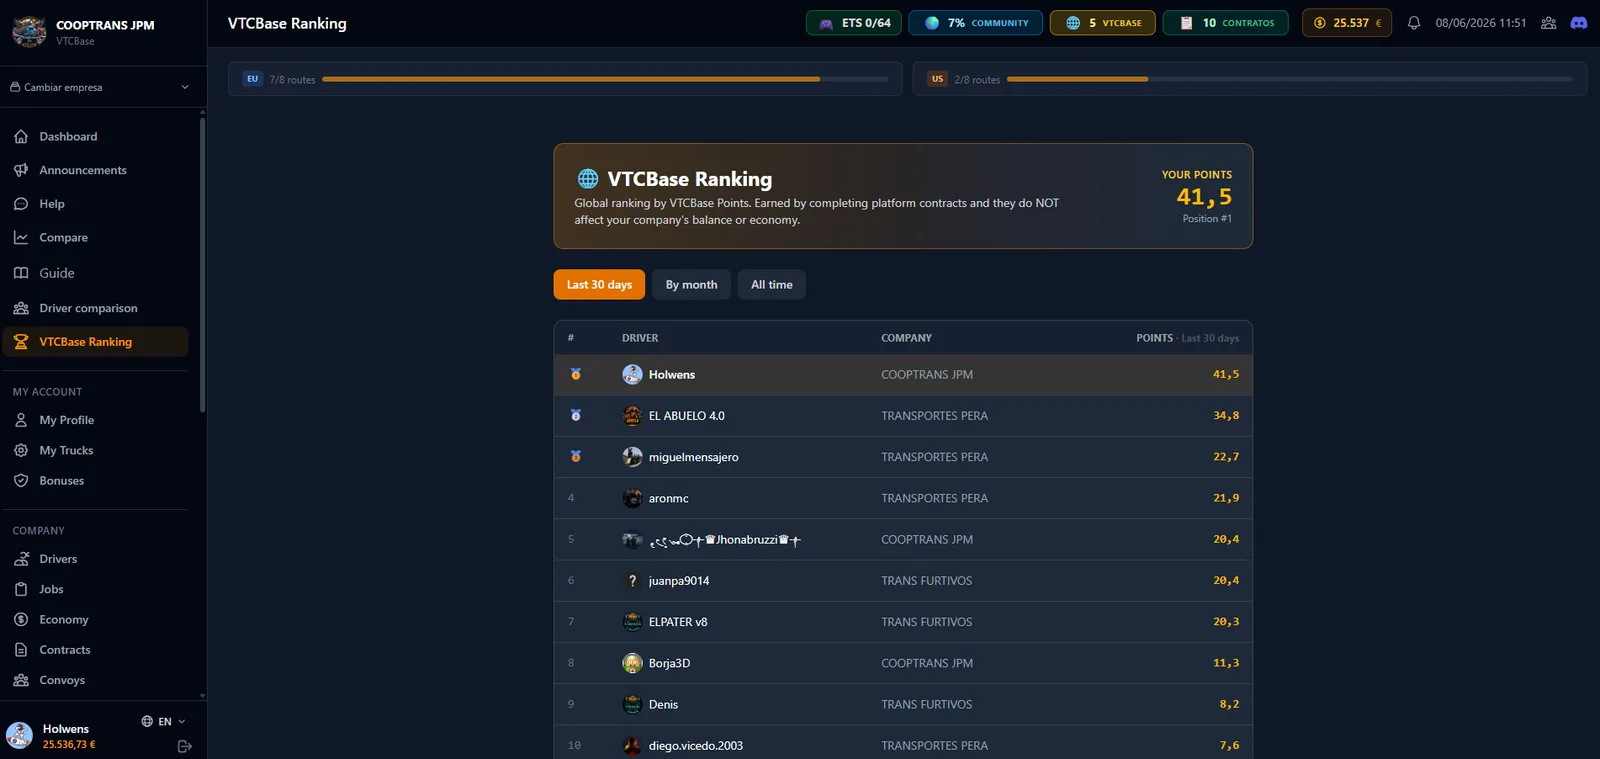Open notifications bell icon

1414,23
